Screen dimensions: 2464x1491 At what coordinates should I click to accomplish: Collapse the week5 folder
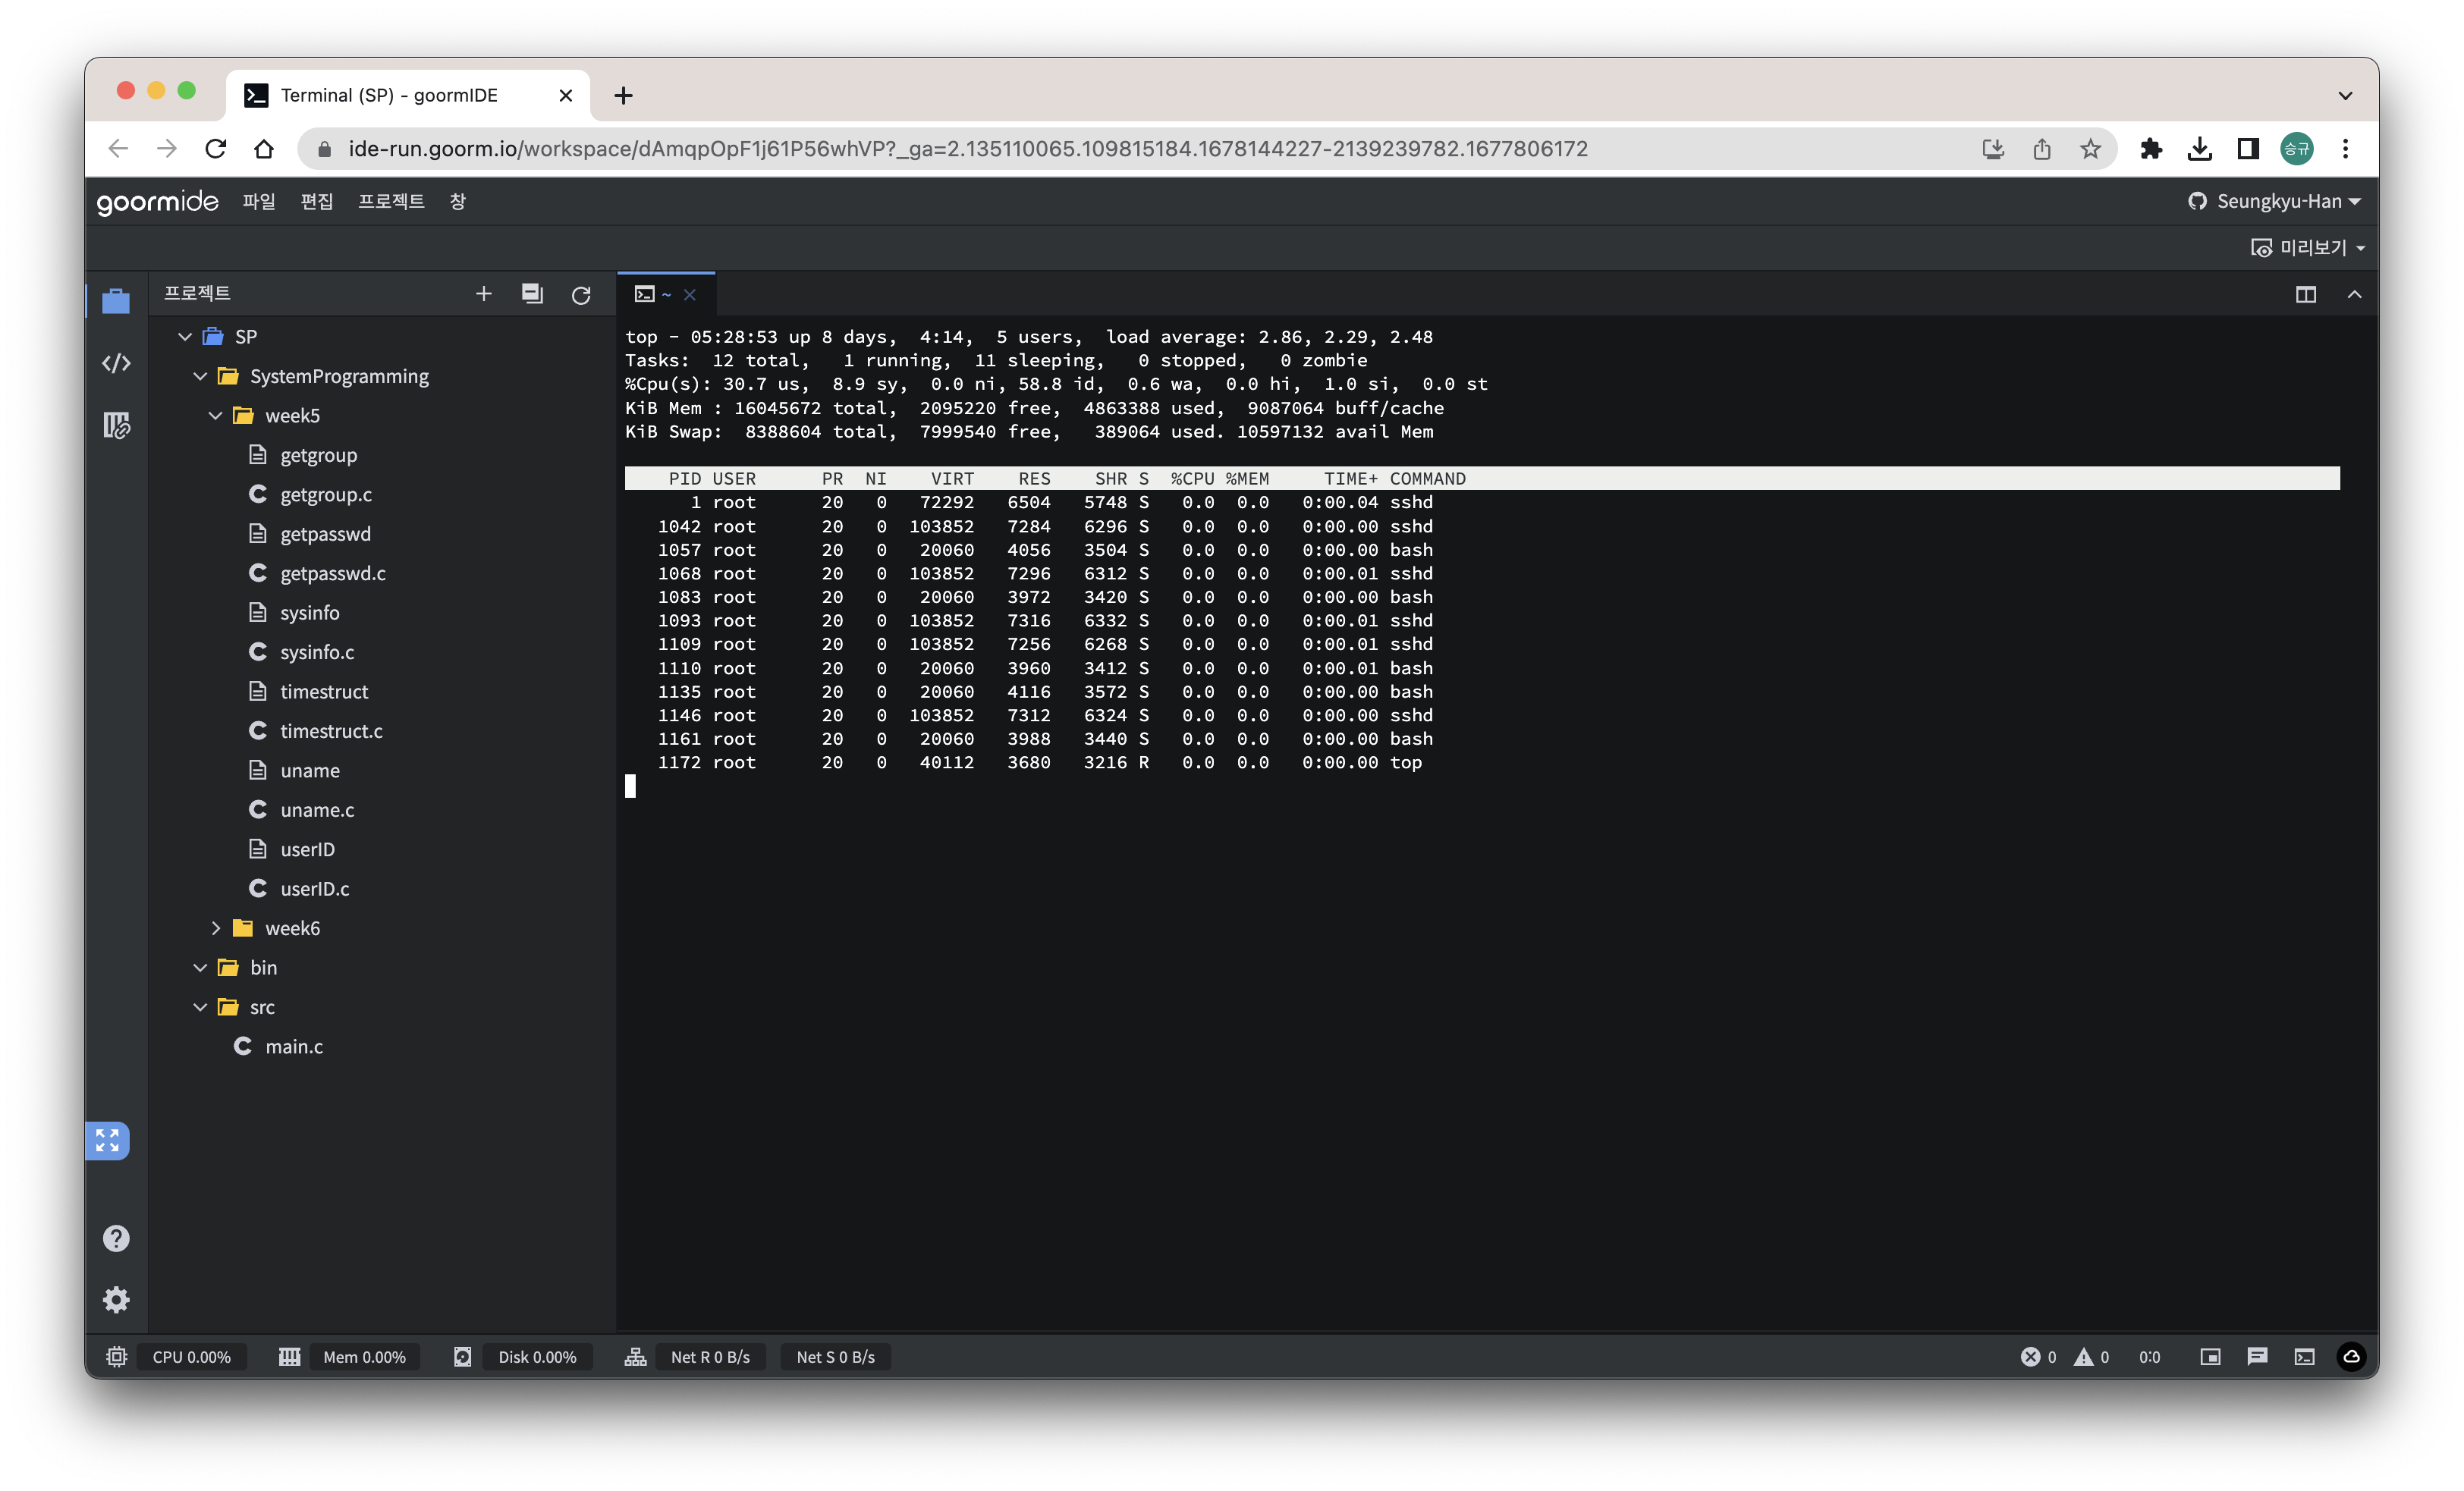(216, 416)
